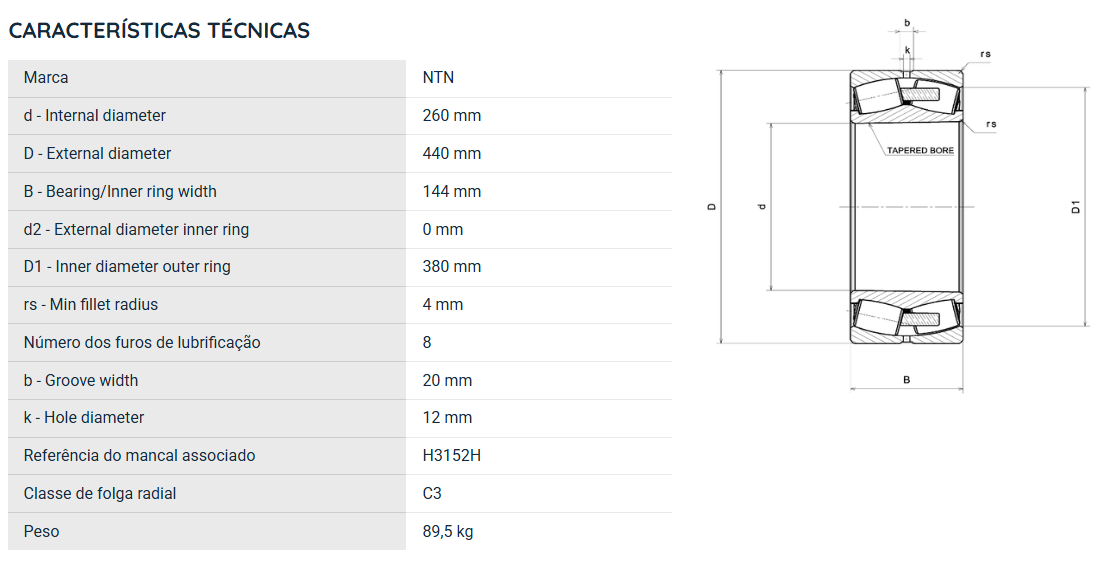This screenshot has width=1105, height=561.
Task: Click the D - External diameter label
Action: [97, 154]
